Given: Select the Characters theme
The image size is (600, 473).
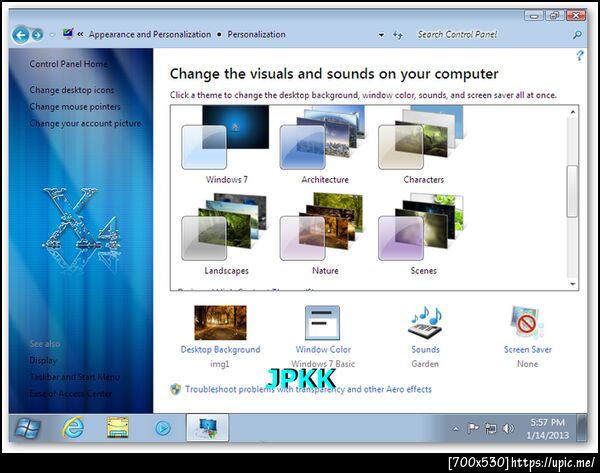Looking at the screenshot, I should click(x=423, y=146).
